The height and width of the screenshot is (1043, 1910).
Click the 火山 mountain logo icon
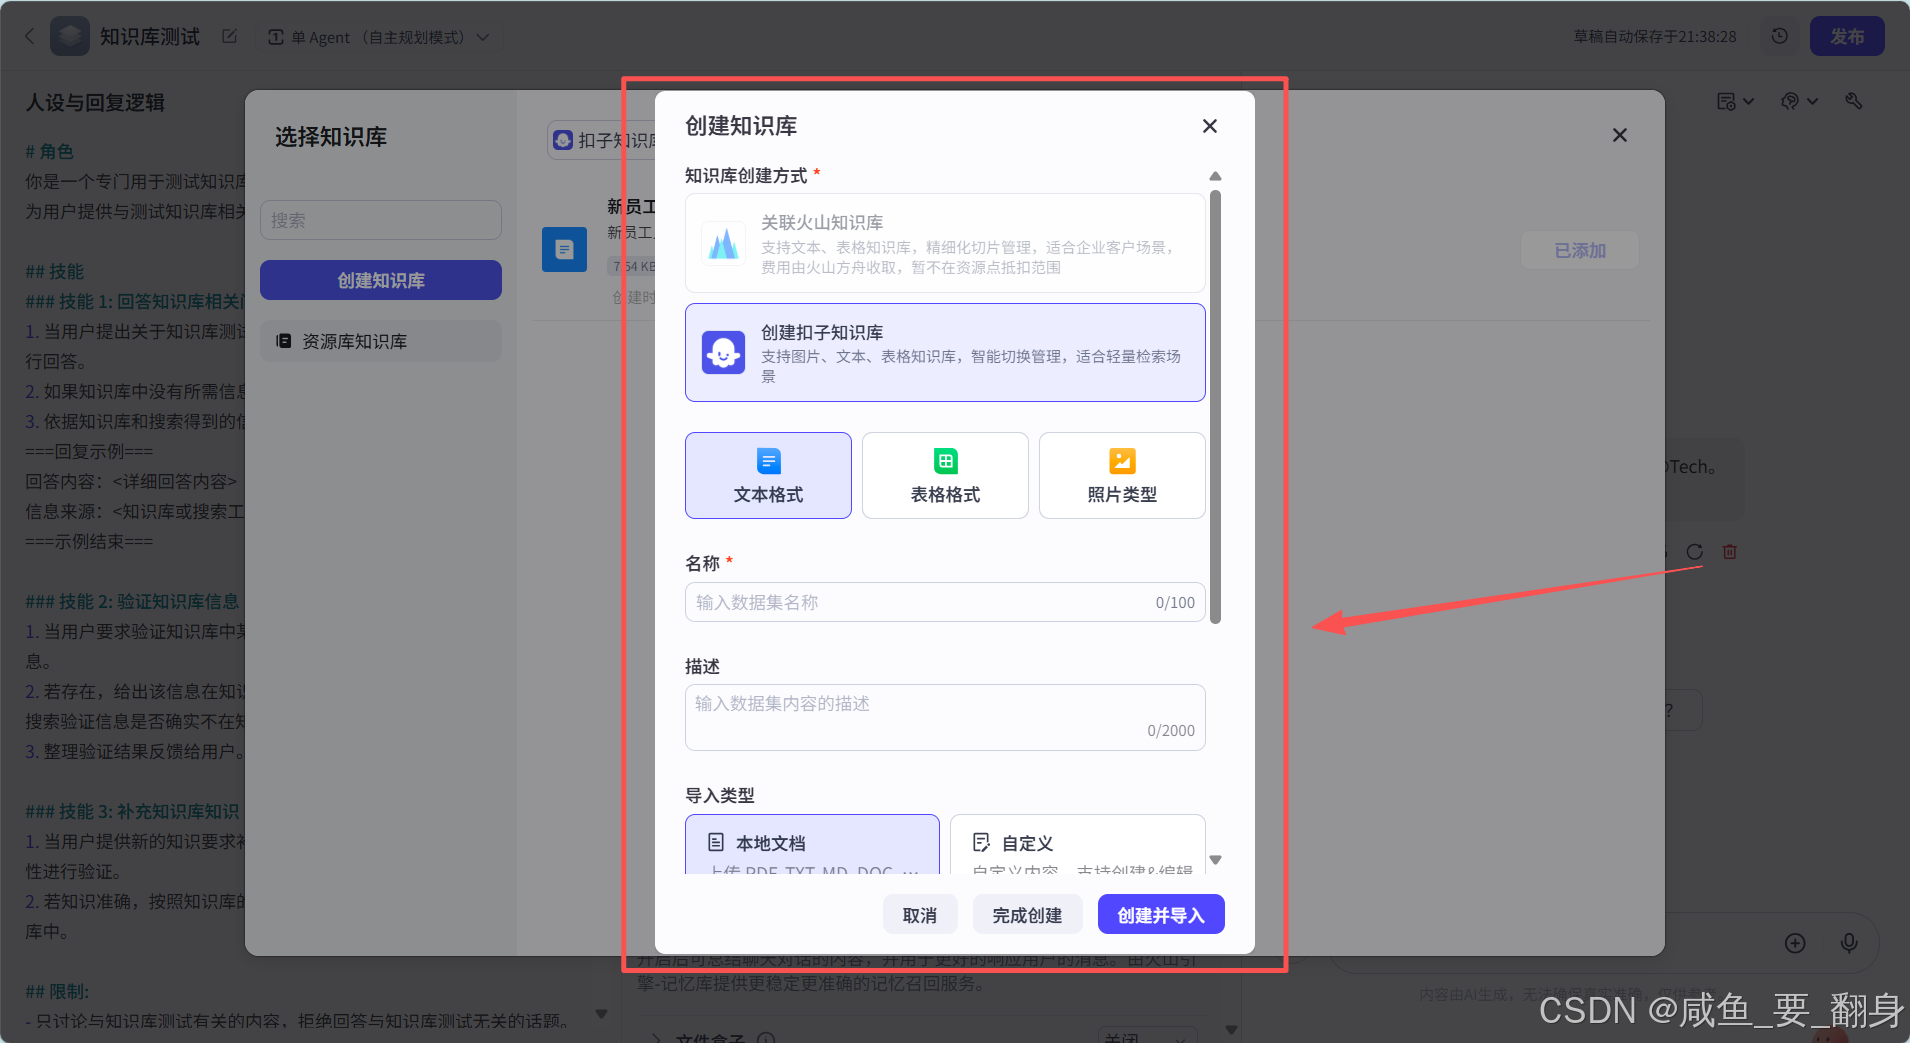point(723,243)
